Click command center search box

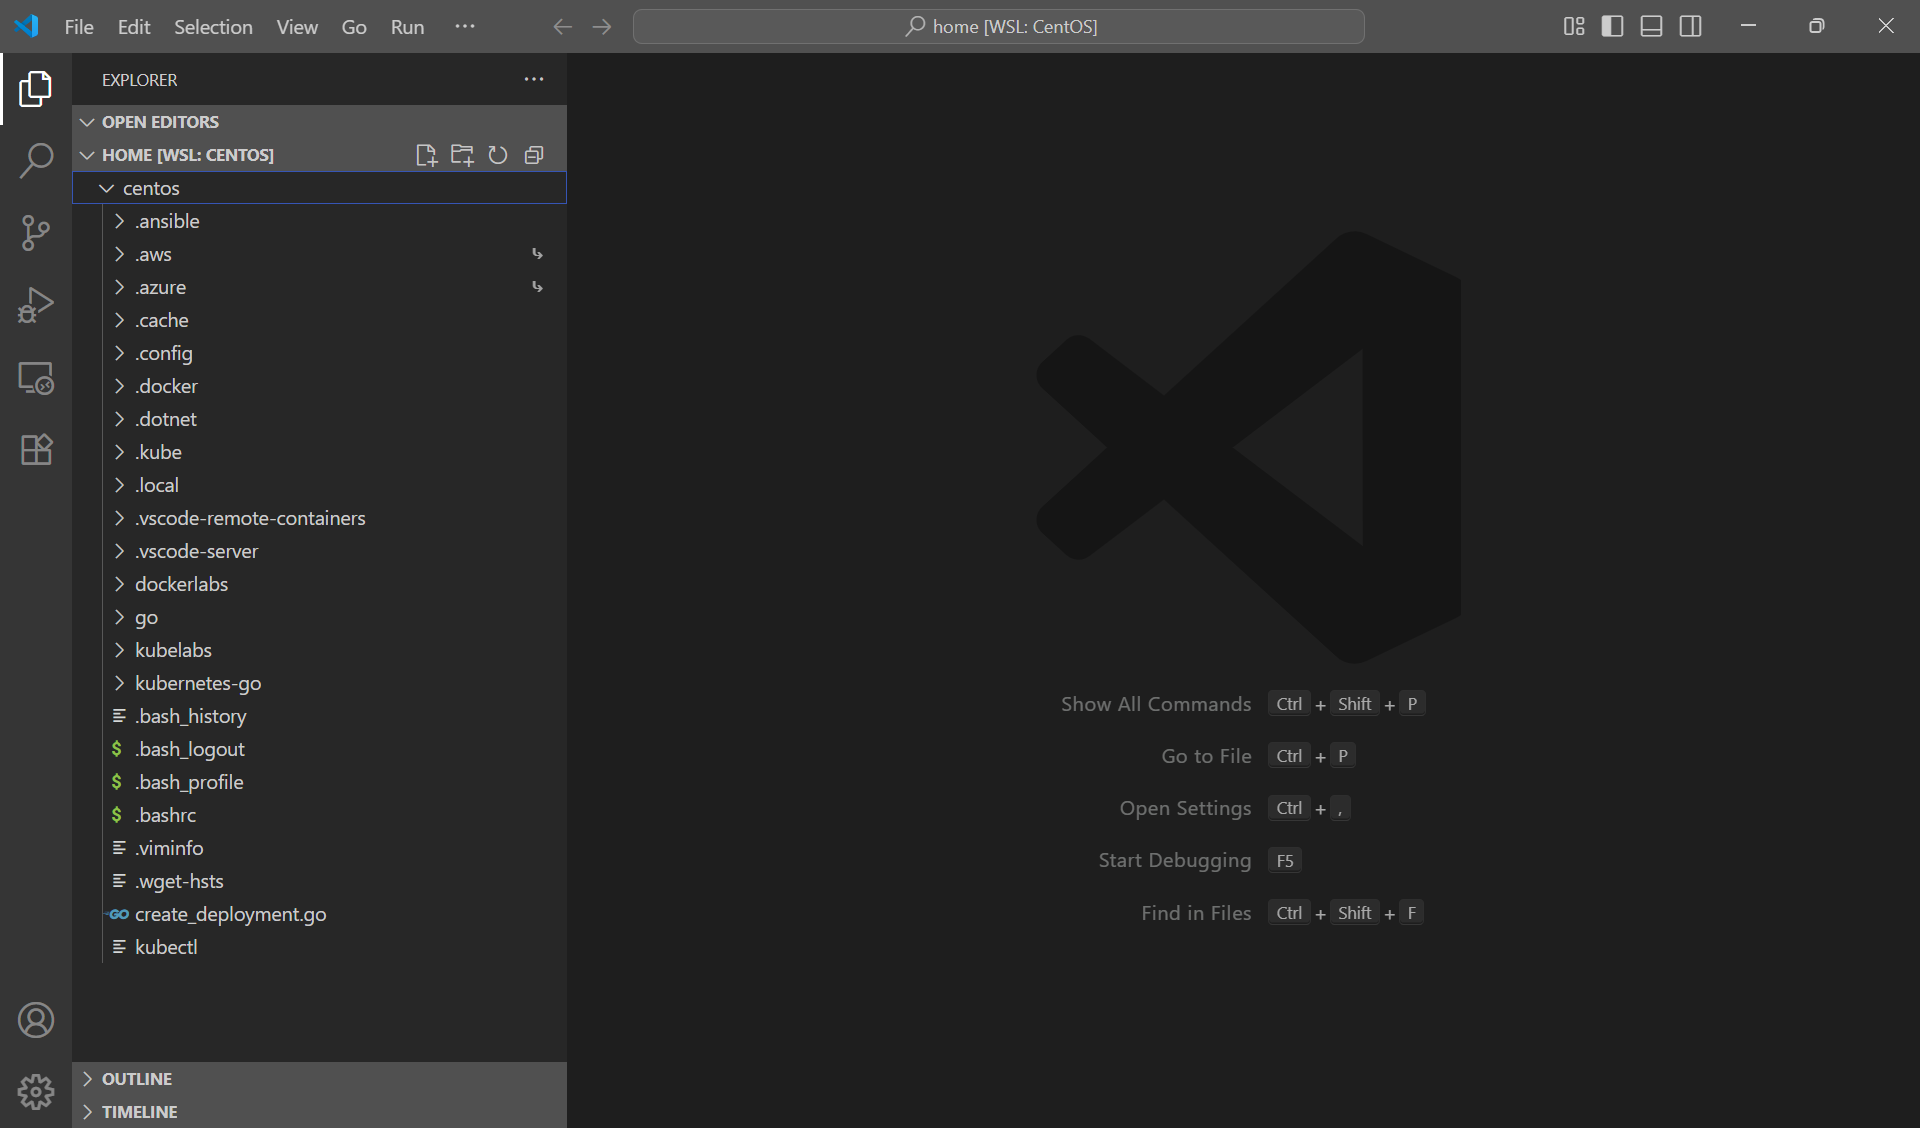(x=998, y=27)
